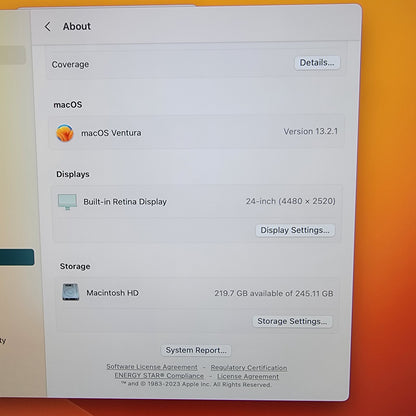Screen dimensions: 416x416
Task: Click the Coverage row label
Action: (70, 64)
